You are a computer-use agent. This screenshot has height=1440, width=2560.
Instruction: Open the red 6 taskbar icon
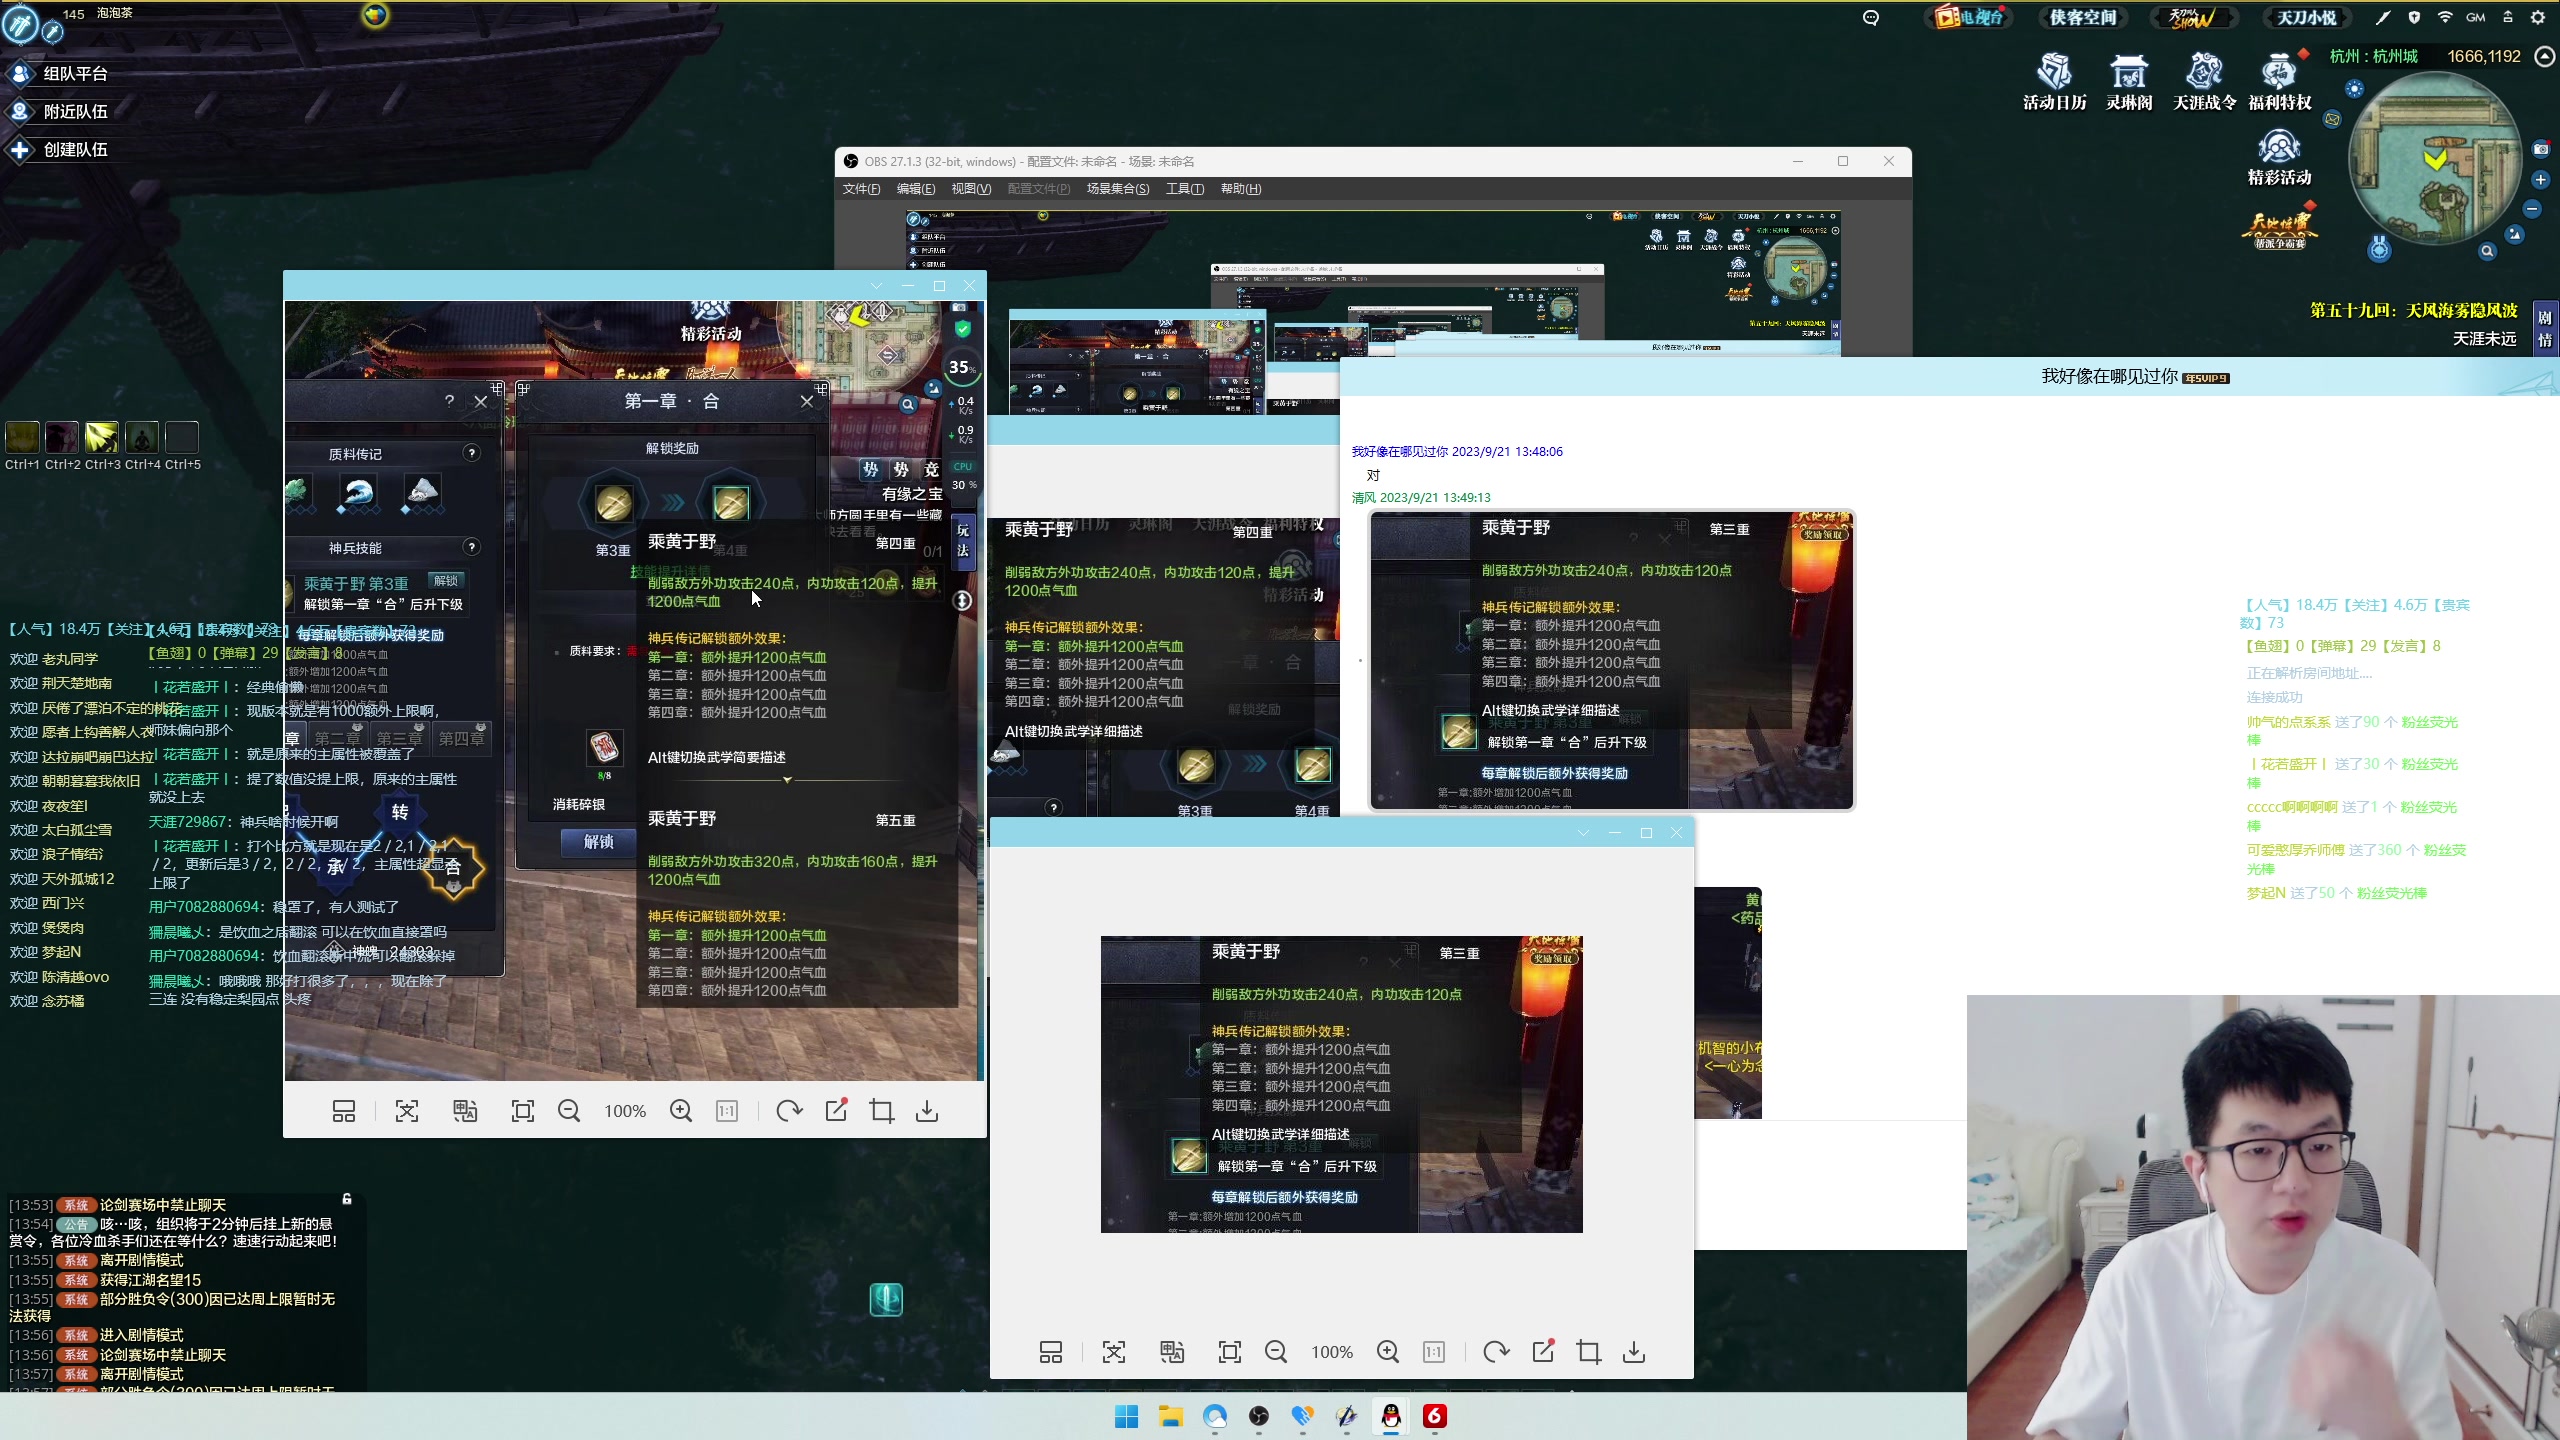pos(1435,1416)
